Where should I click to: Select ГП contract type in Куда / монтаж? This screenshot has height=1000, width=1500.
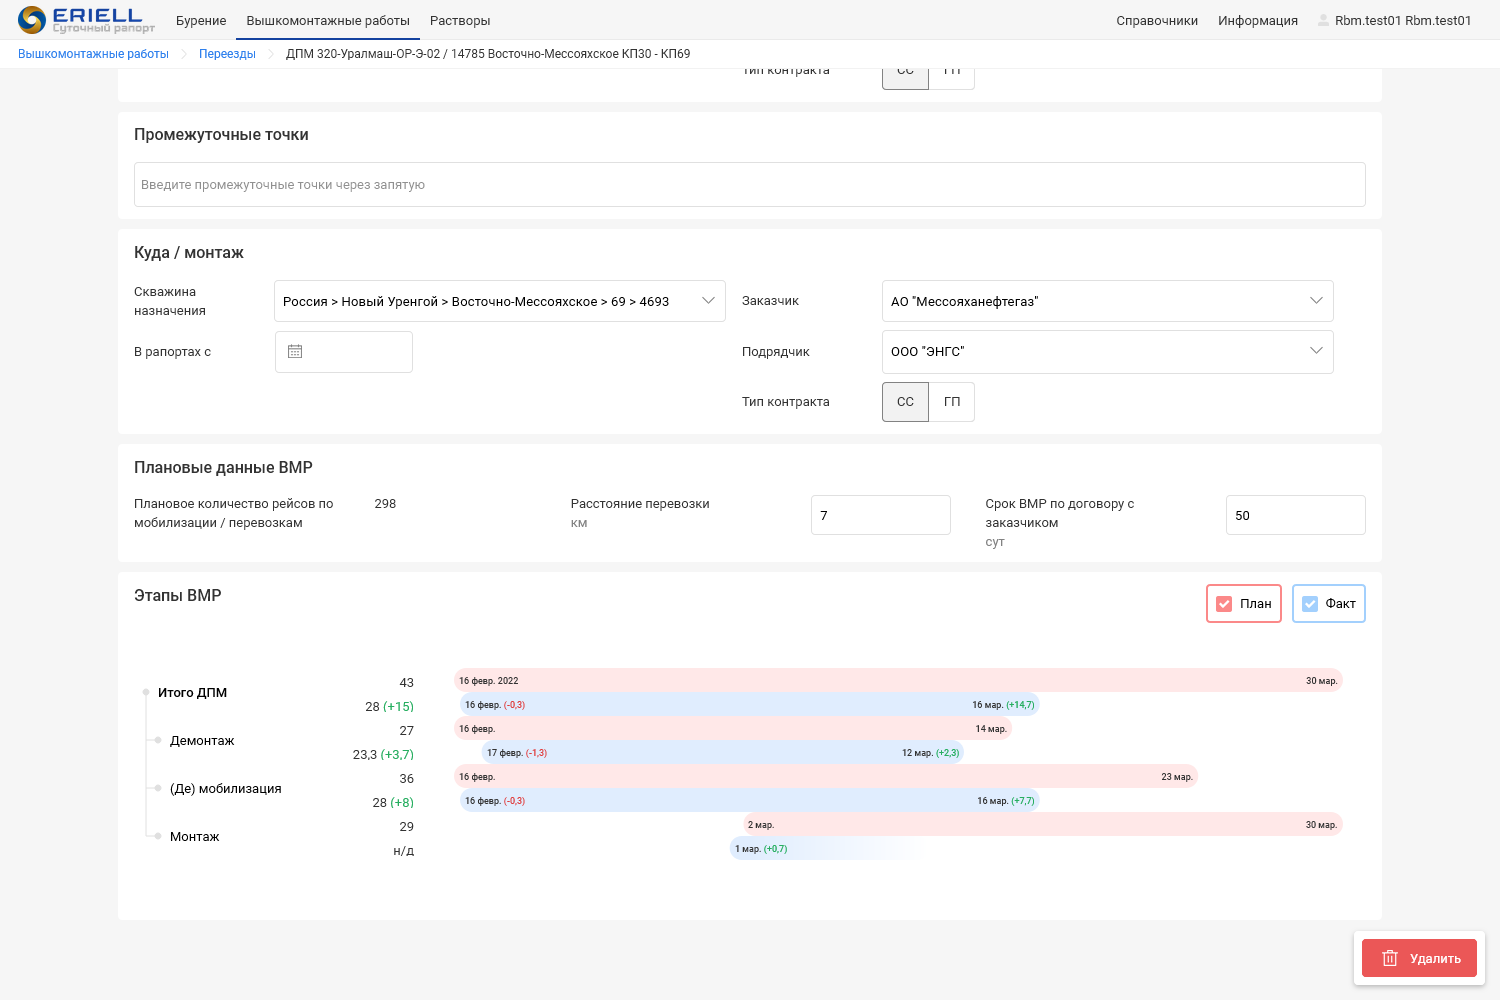[952, 402]
